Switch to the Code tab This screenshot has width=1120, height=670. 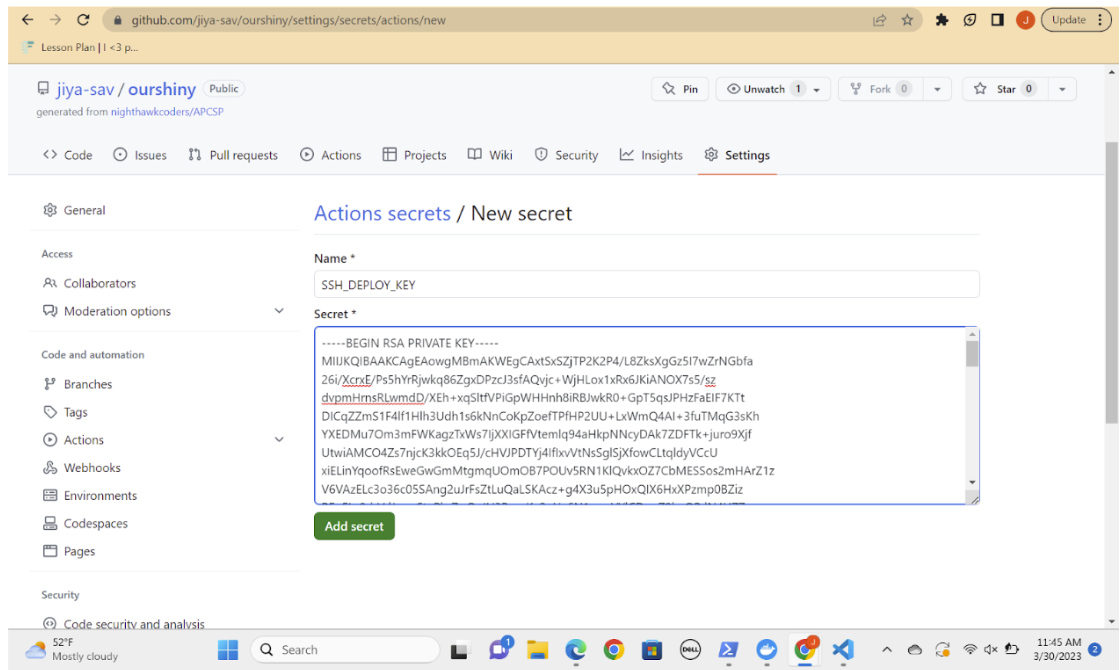(68, 155)
